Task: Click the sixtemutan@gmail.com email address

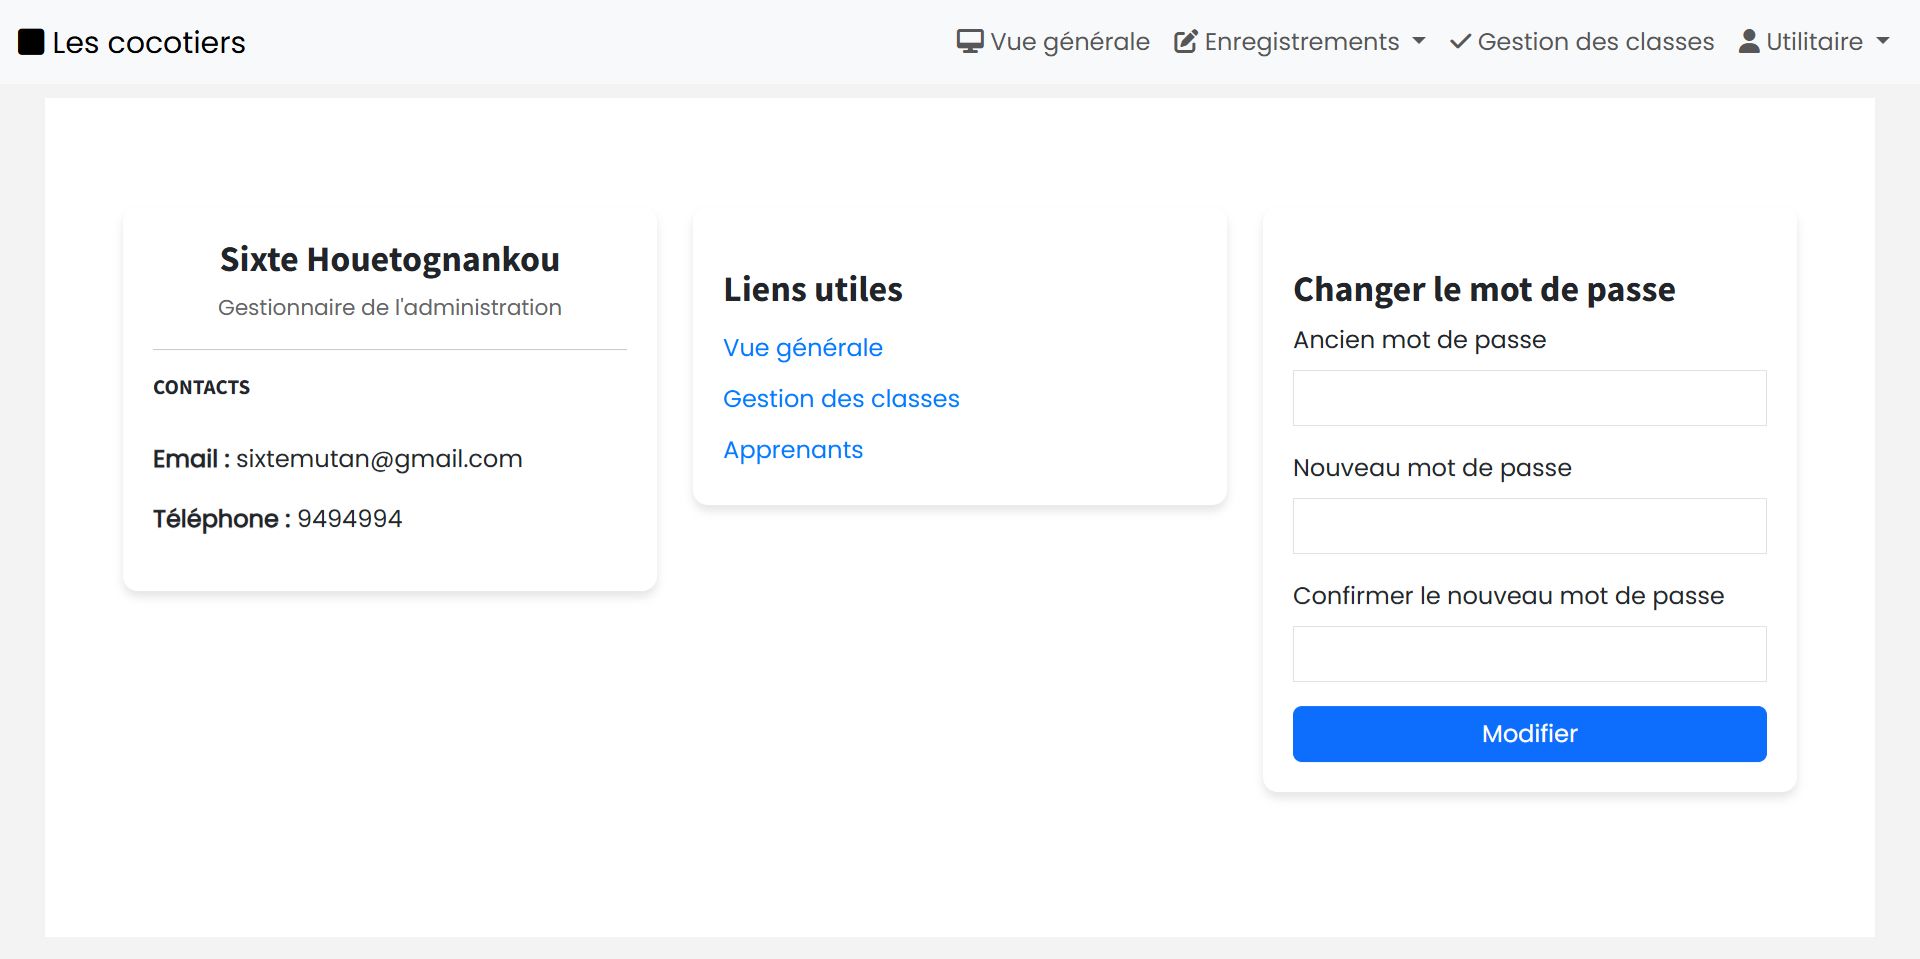Action: 379,459
